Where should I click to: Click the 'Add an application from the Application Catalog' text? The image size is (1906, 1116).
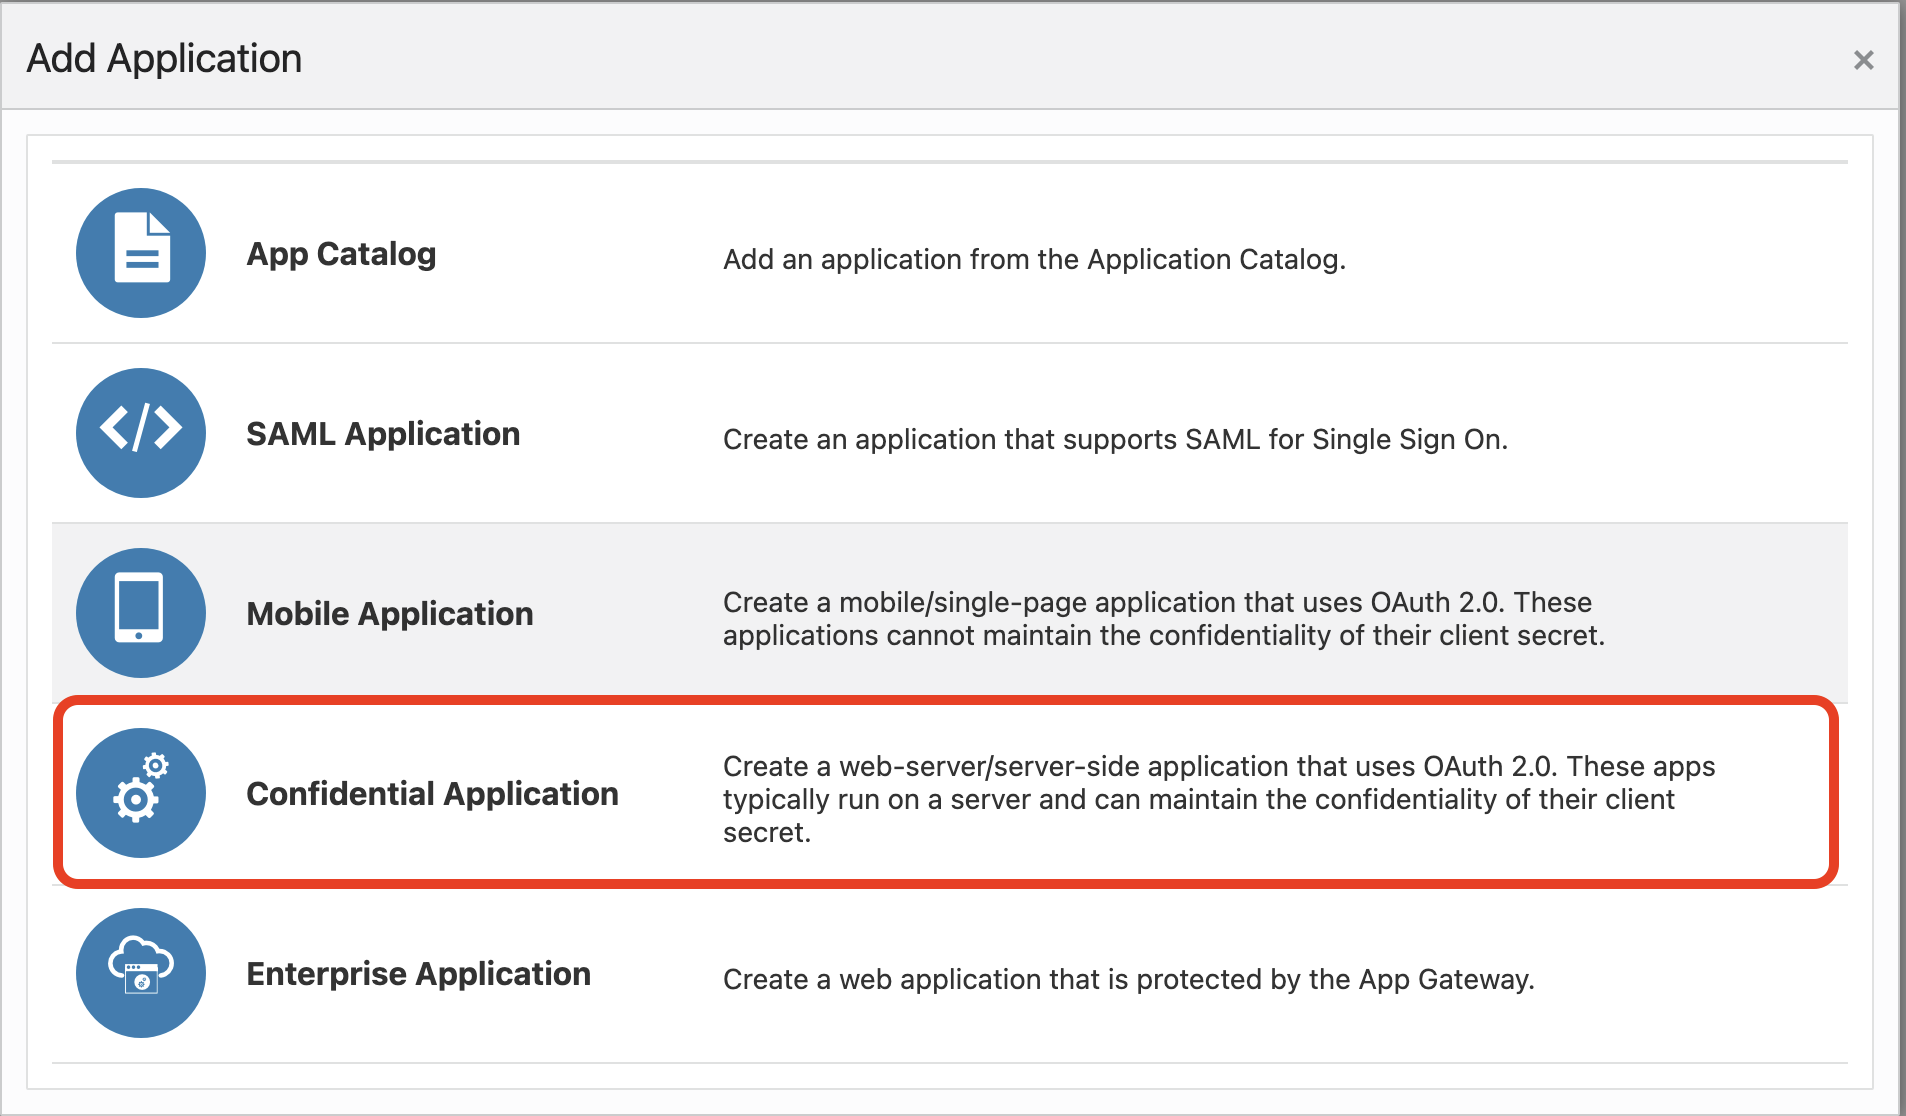click(1034, 260)
